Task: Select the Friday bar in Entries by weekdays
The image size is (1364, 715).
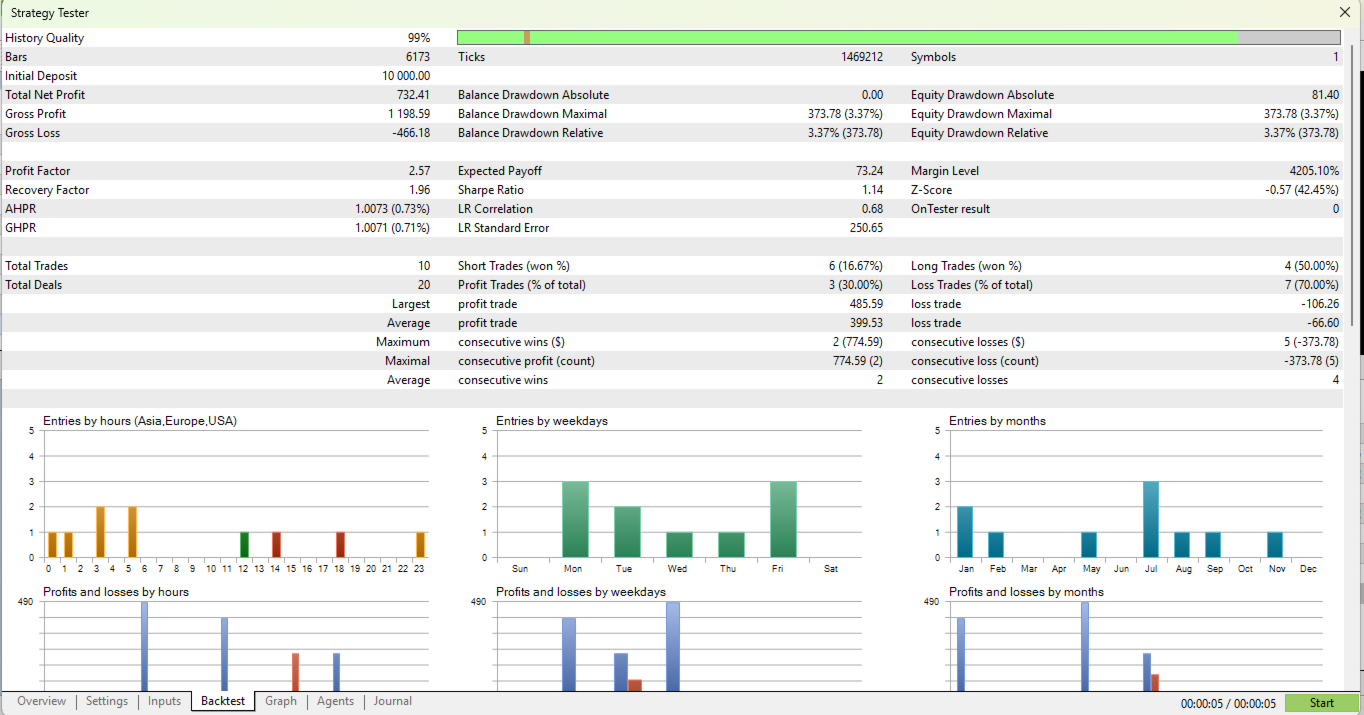Action: (784, 519)
